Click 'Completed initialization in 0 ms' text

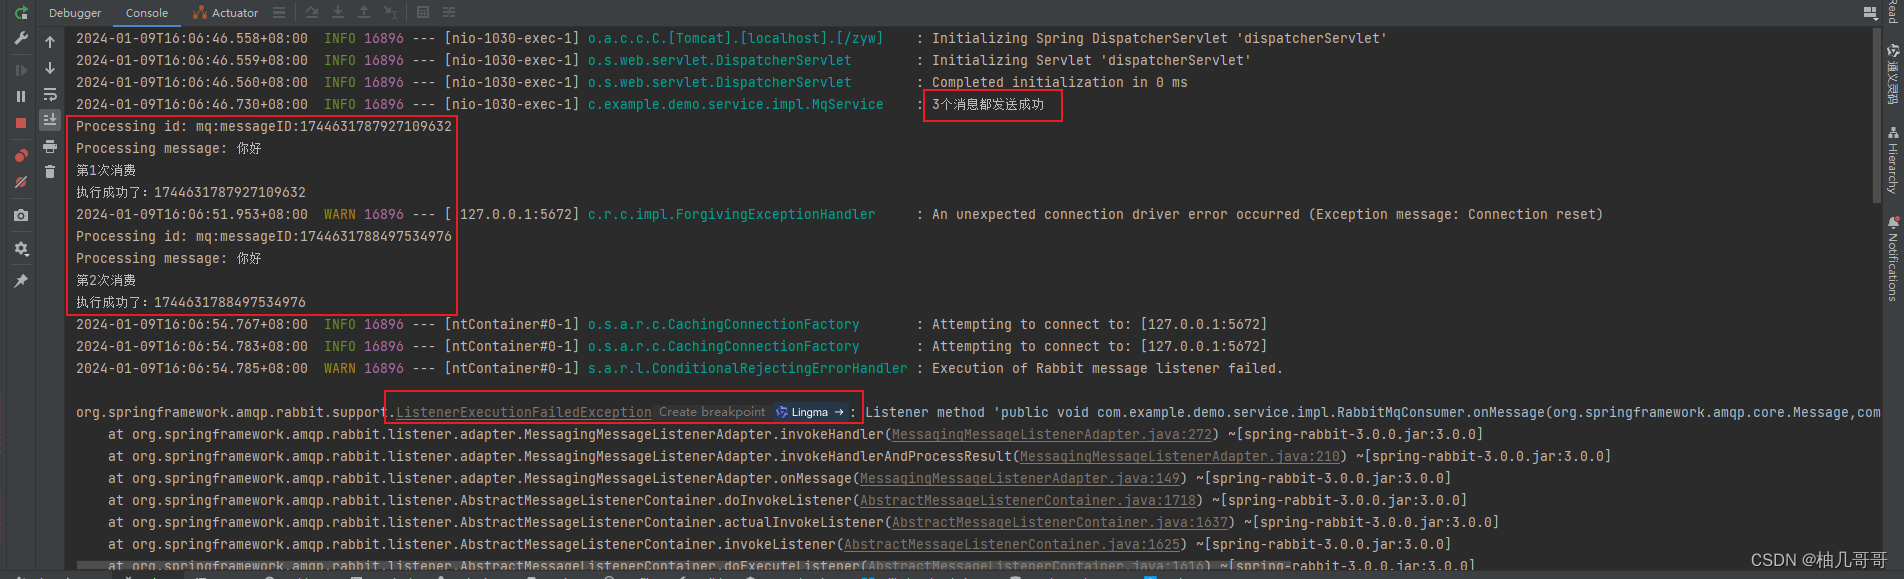point(1059,82)
